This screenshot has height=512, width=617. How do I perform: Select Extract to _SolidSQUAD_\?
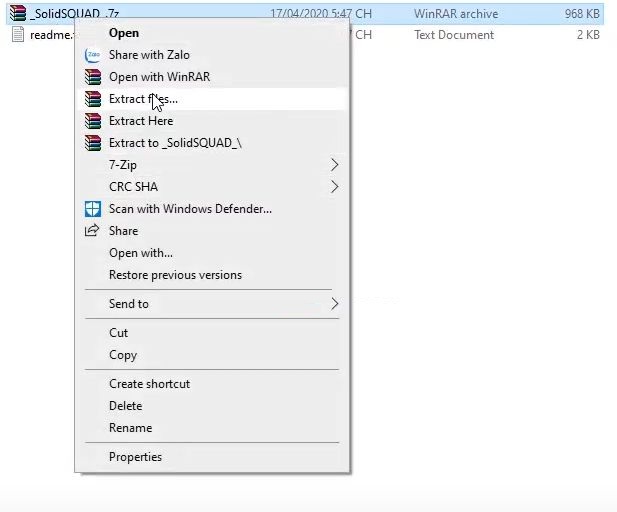click(x=211, y=143)
